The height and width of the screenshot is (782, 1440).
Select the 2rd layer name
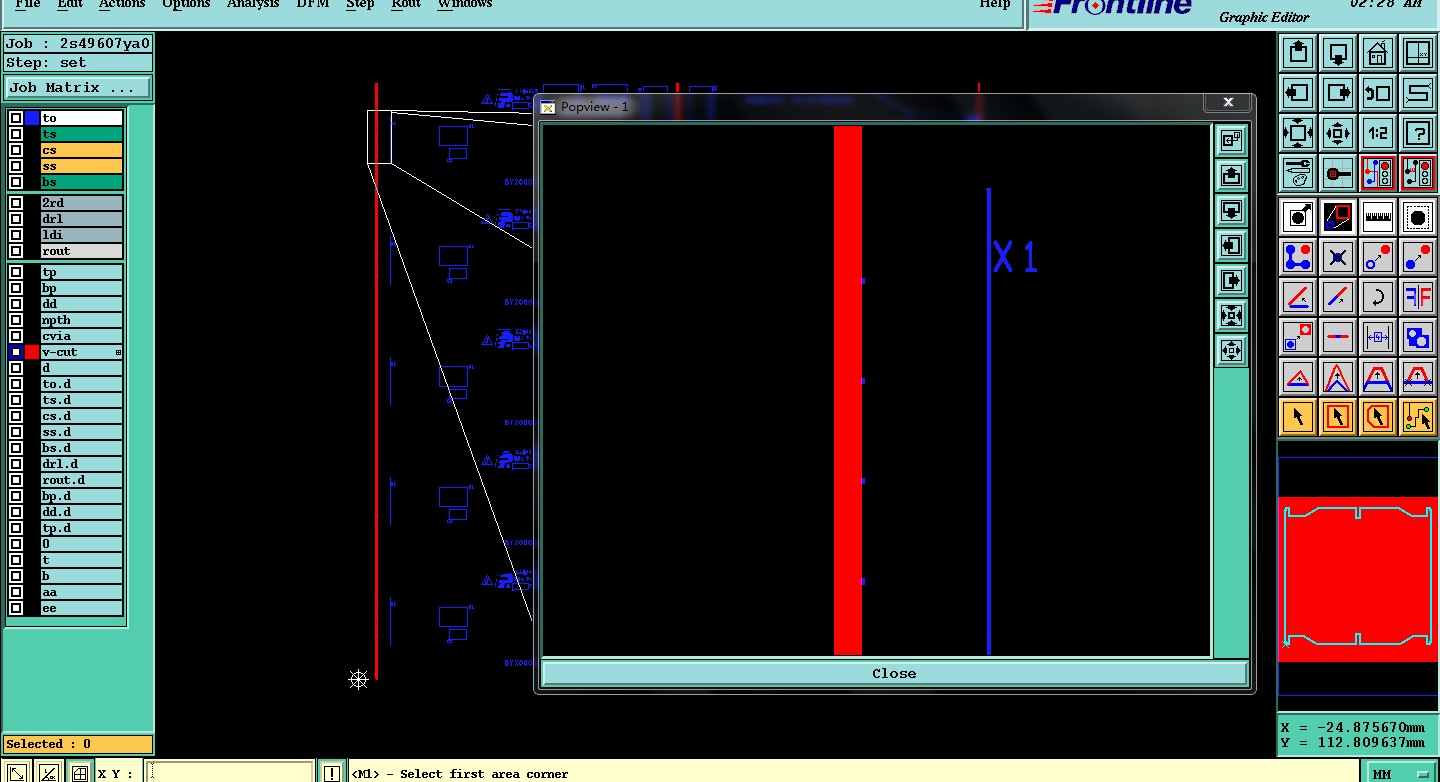(82, 203)
